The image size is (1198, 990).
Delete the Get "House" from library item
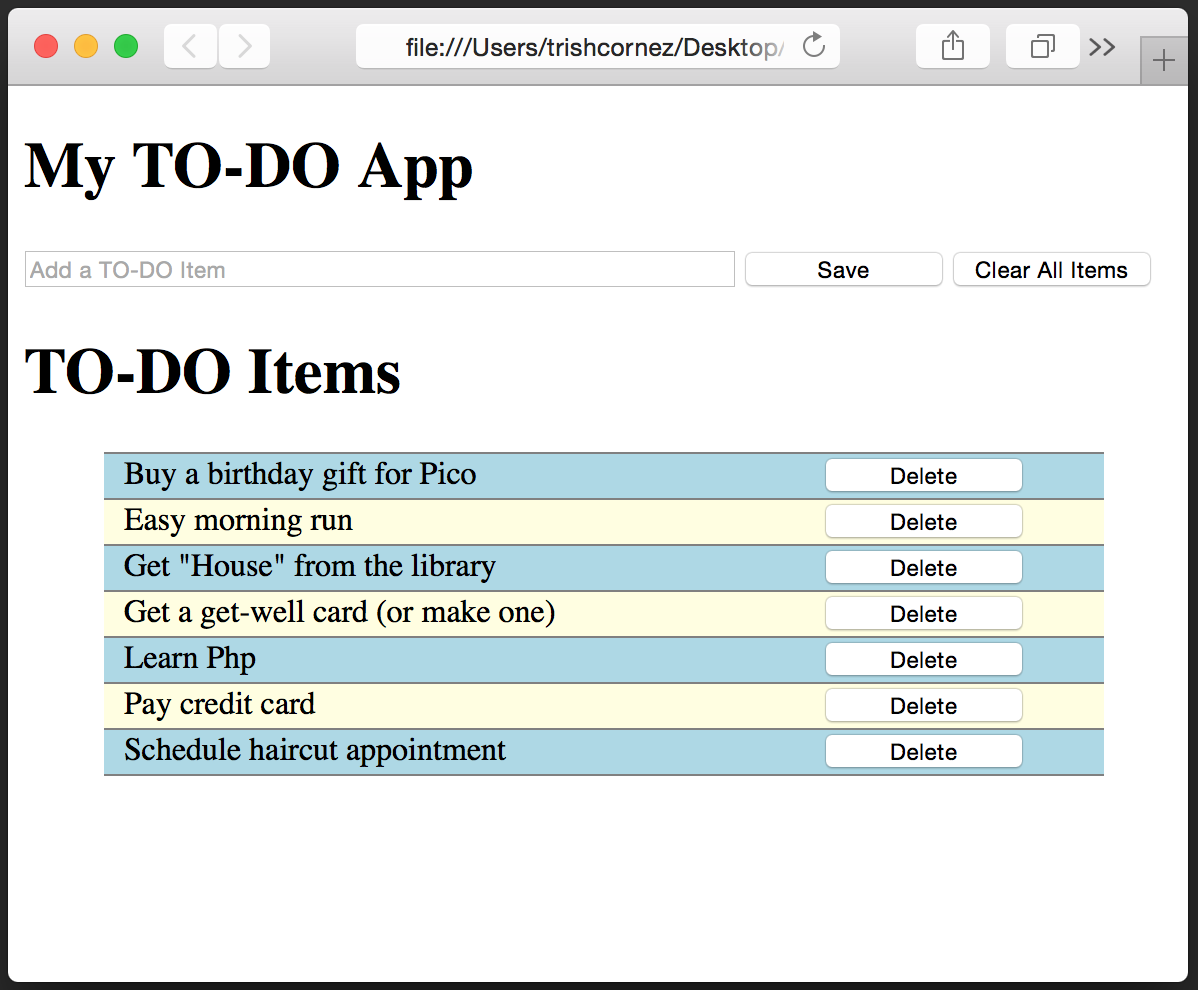pyautogui.click(x=923, y=568)
